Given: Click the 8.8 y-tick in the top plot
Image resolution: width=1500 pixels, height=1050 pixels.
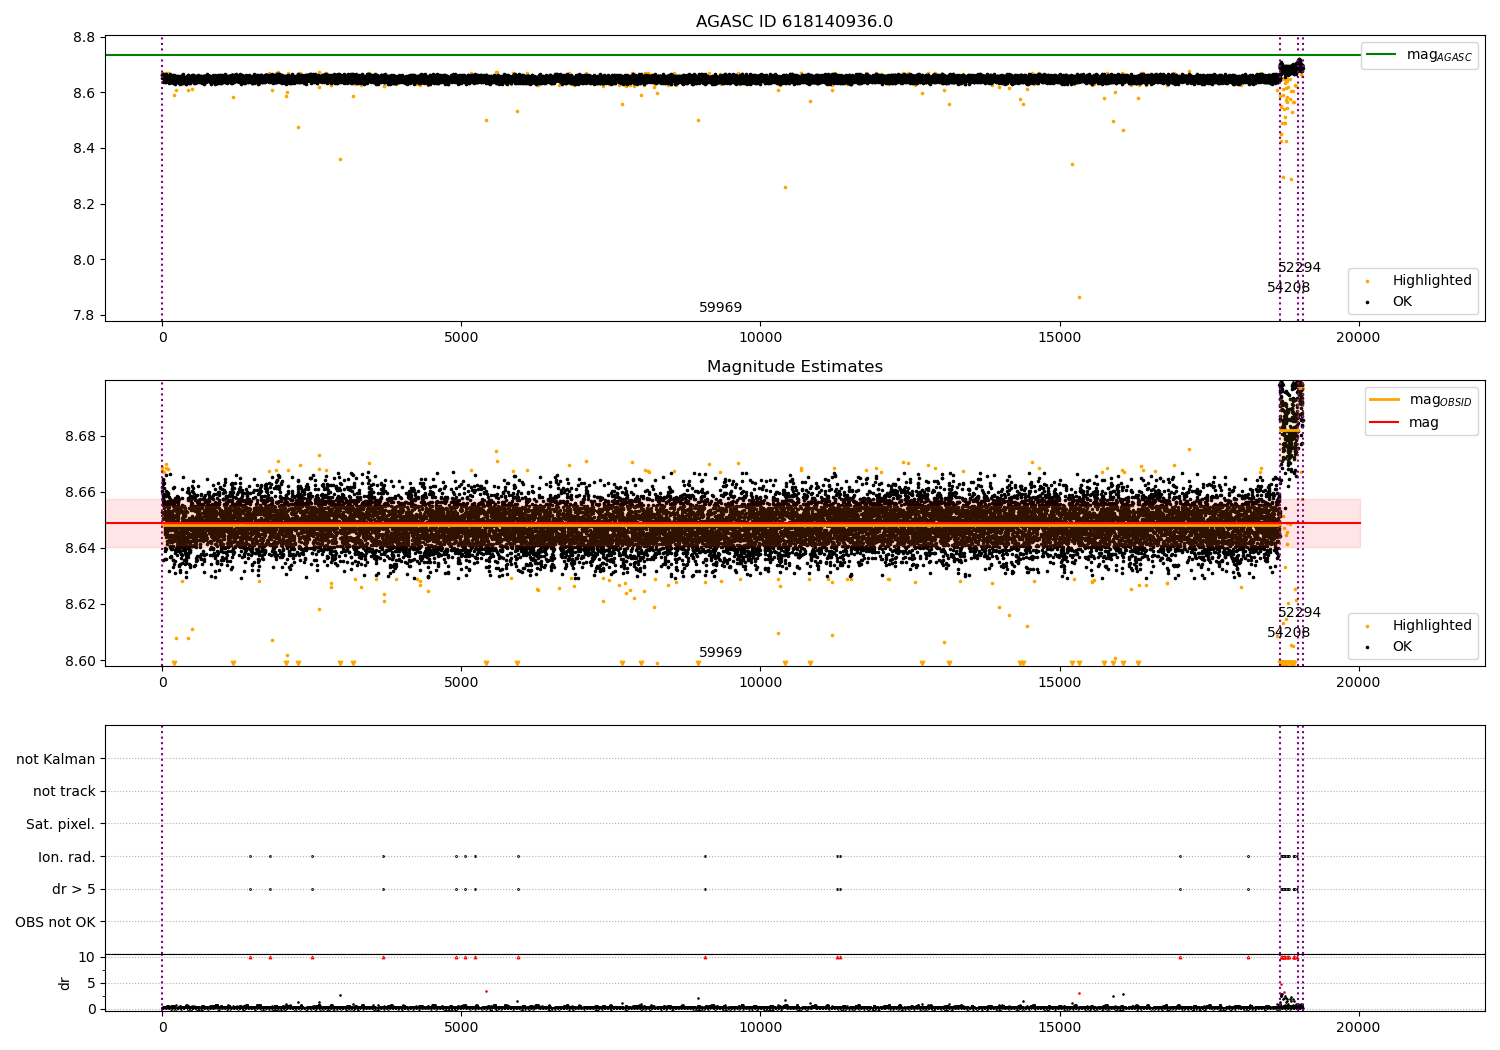Looking at the screenshot, I should (85, 38).
